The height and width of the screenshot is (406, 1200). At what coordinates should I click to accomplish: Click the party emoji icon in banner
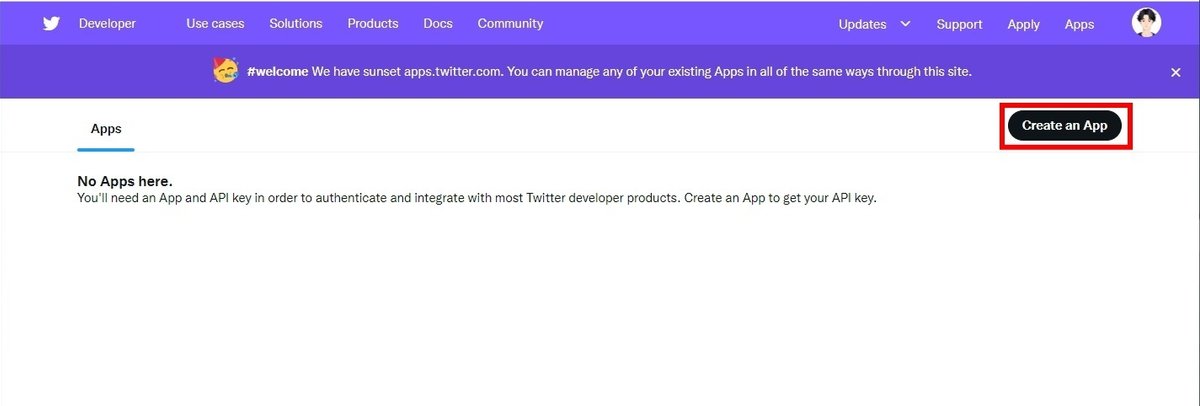coord(226,71)
